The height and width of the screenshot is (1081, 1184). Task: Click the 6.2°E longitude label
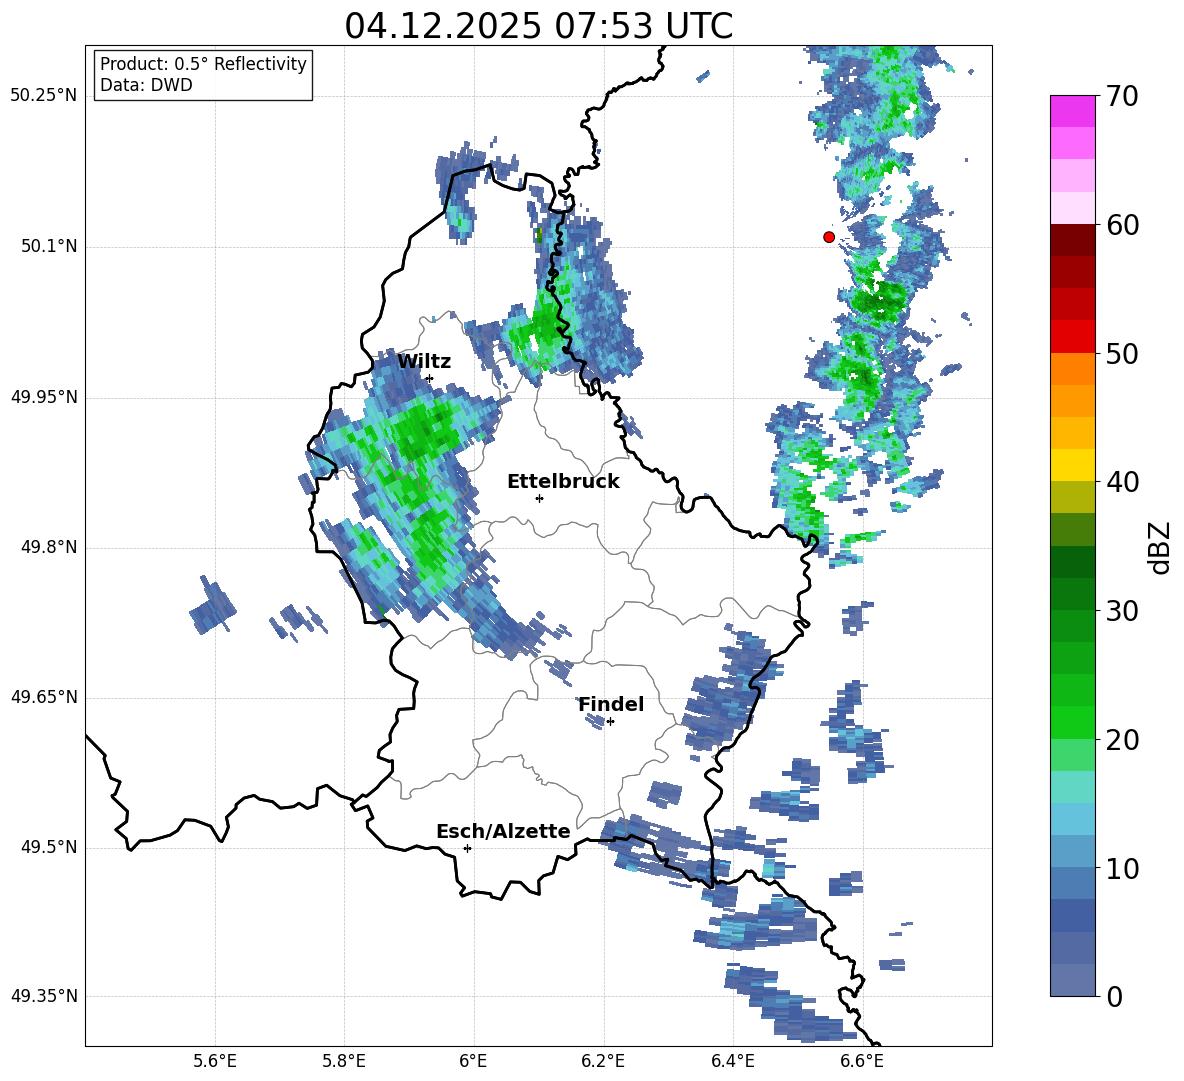603,1061
